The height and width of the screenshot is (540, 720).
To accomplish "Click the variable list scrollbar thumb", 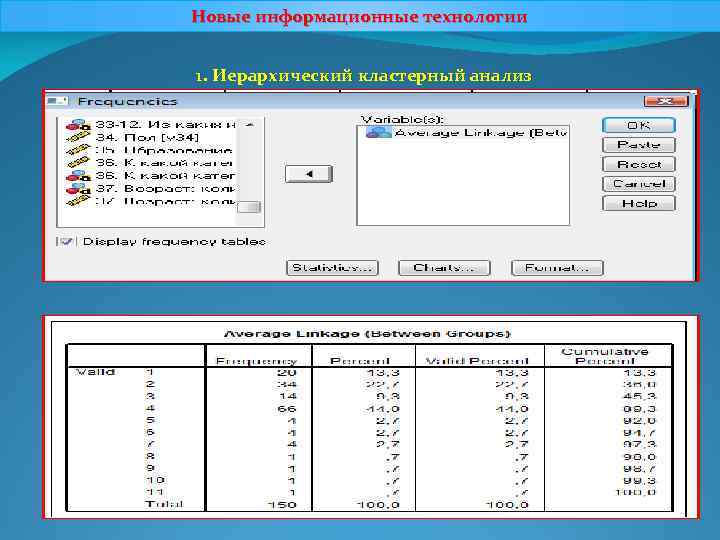I will [x=249, y=207].
